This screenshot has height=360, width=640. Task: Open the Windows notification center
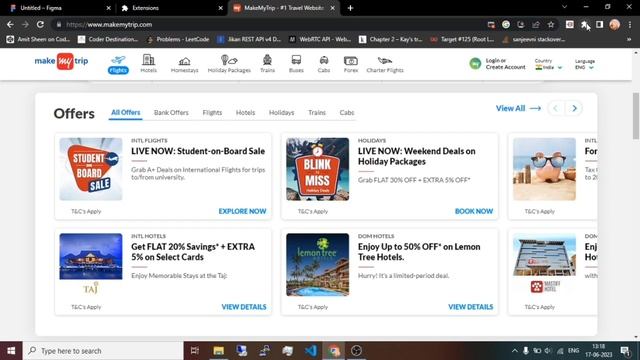coord(625,351)
